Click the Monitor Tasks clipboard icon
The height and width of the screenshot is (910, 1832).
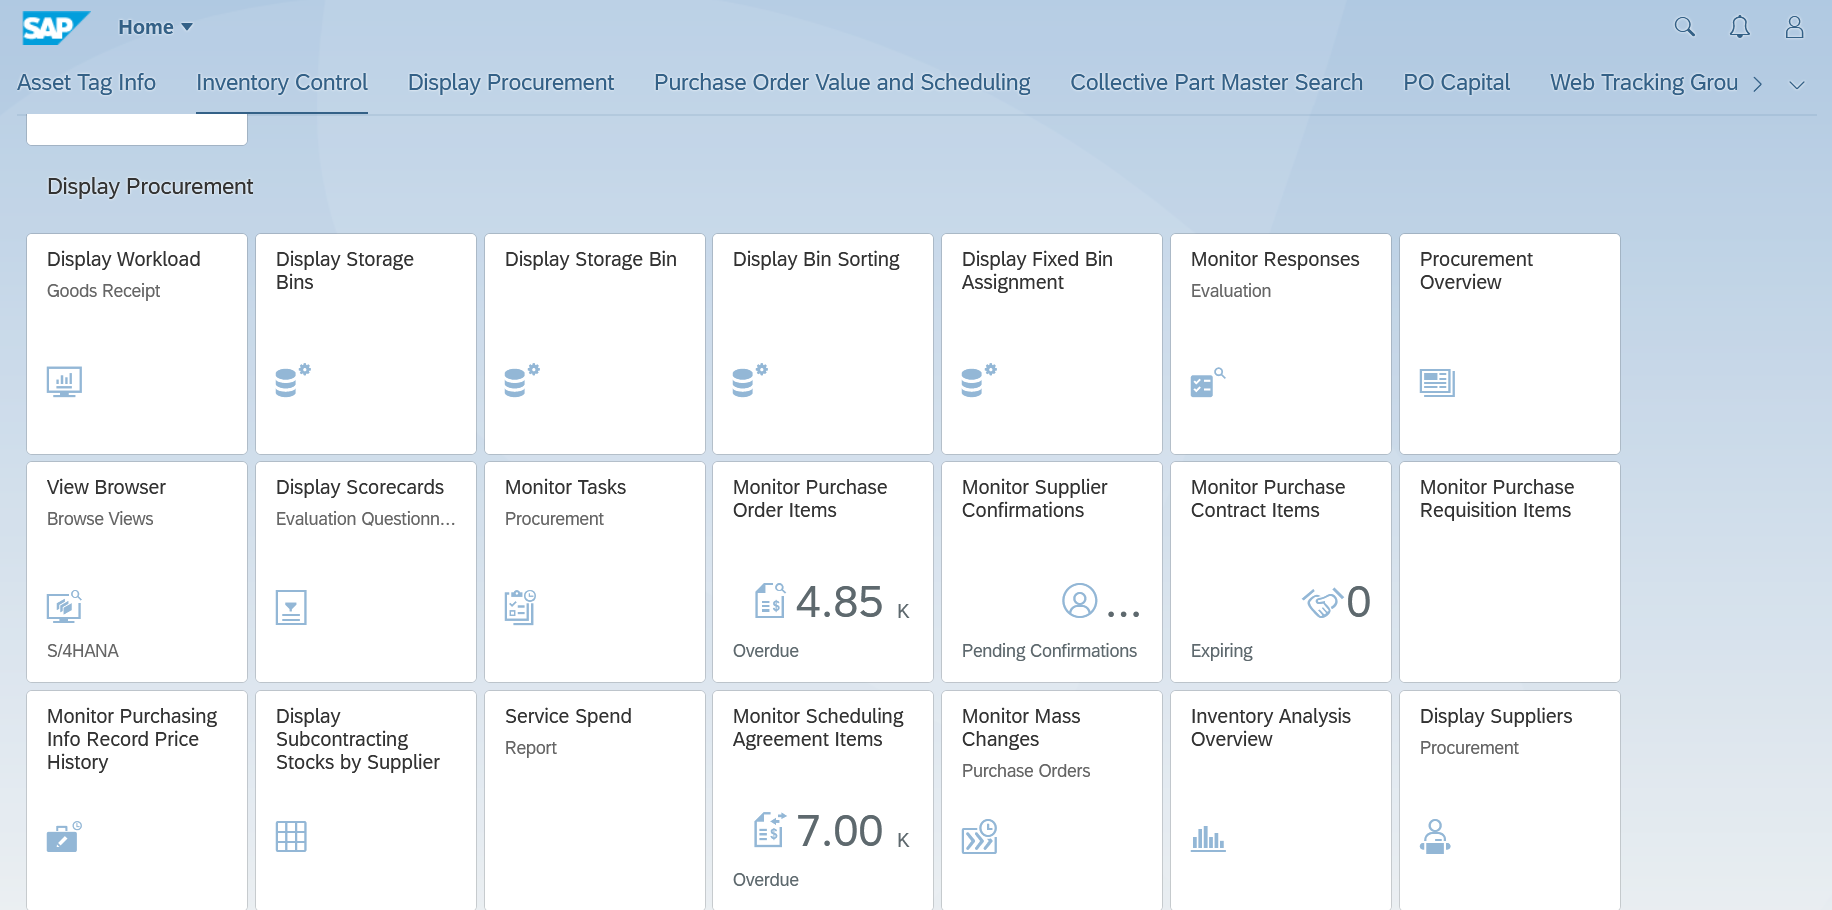pos(520,607)
